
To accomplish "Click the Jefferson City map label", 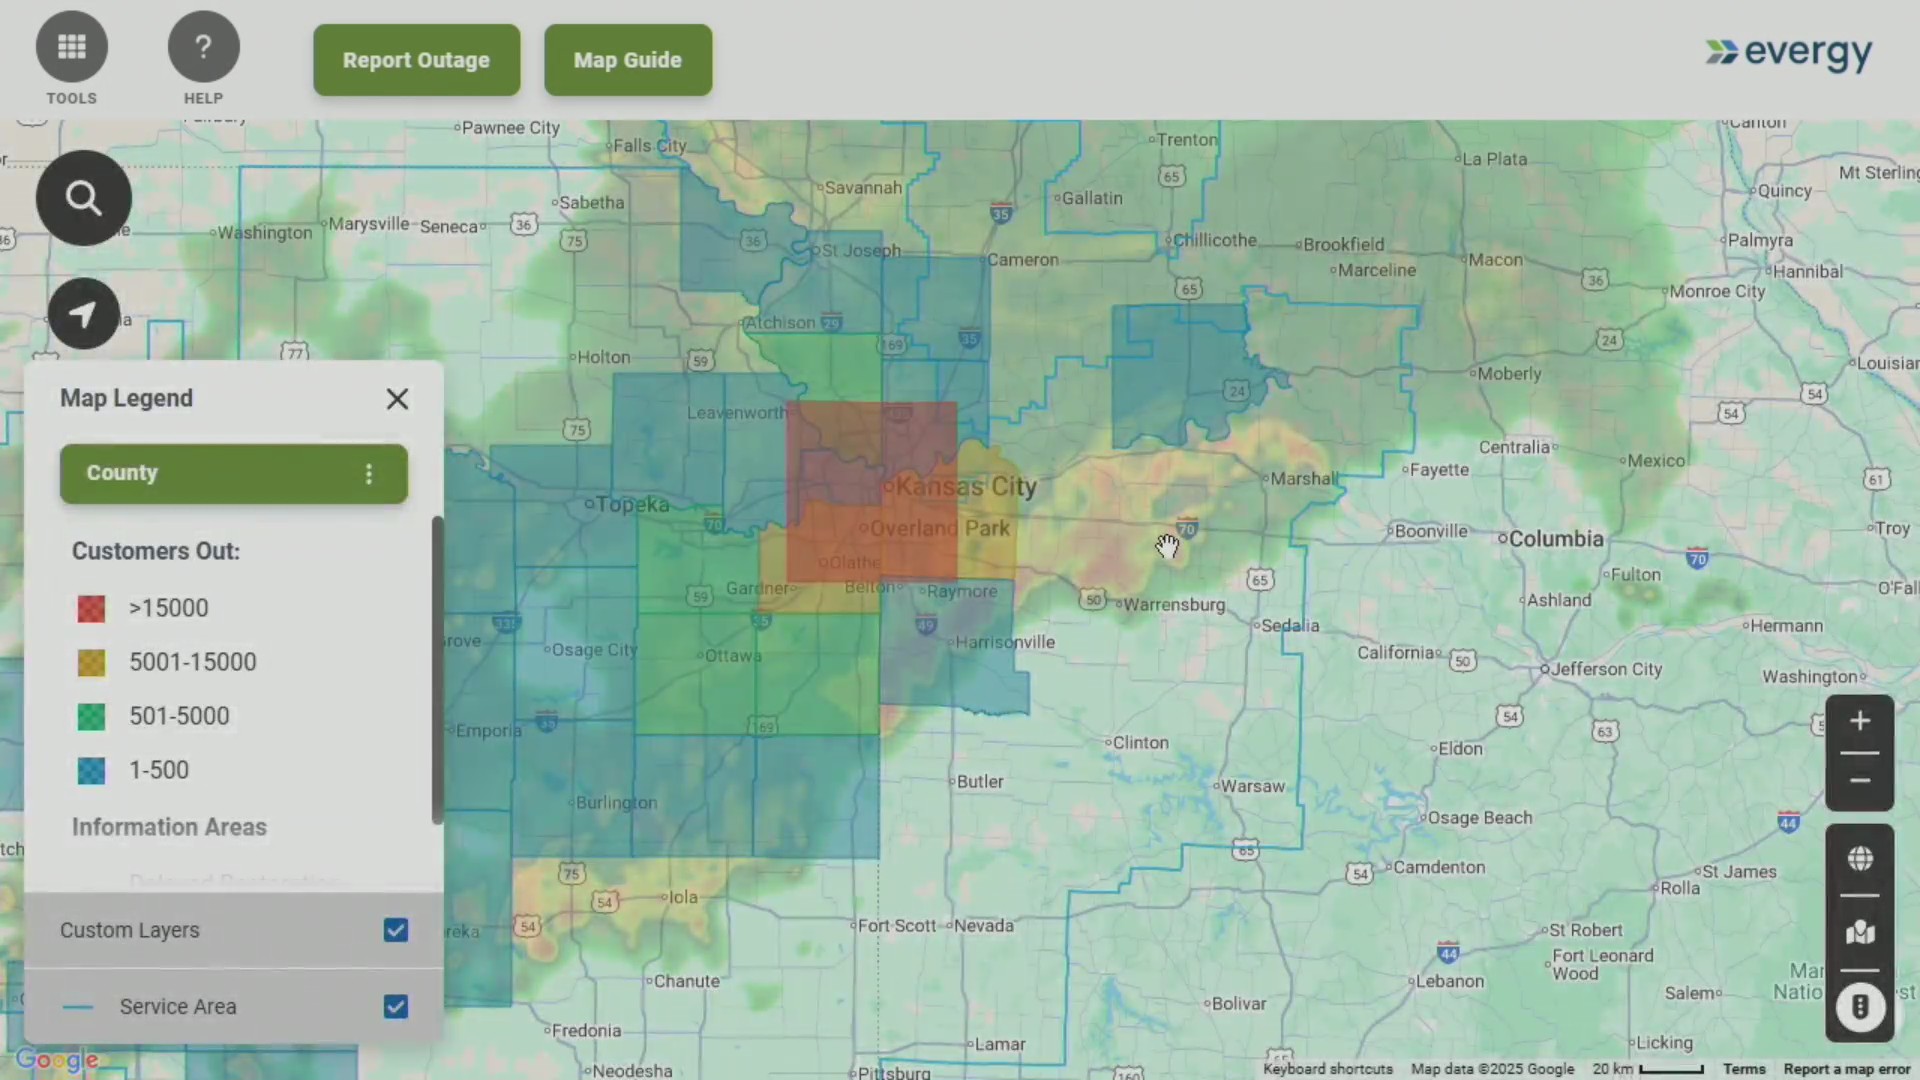I will coord(1607,669).
